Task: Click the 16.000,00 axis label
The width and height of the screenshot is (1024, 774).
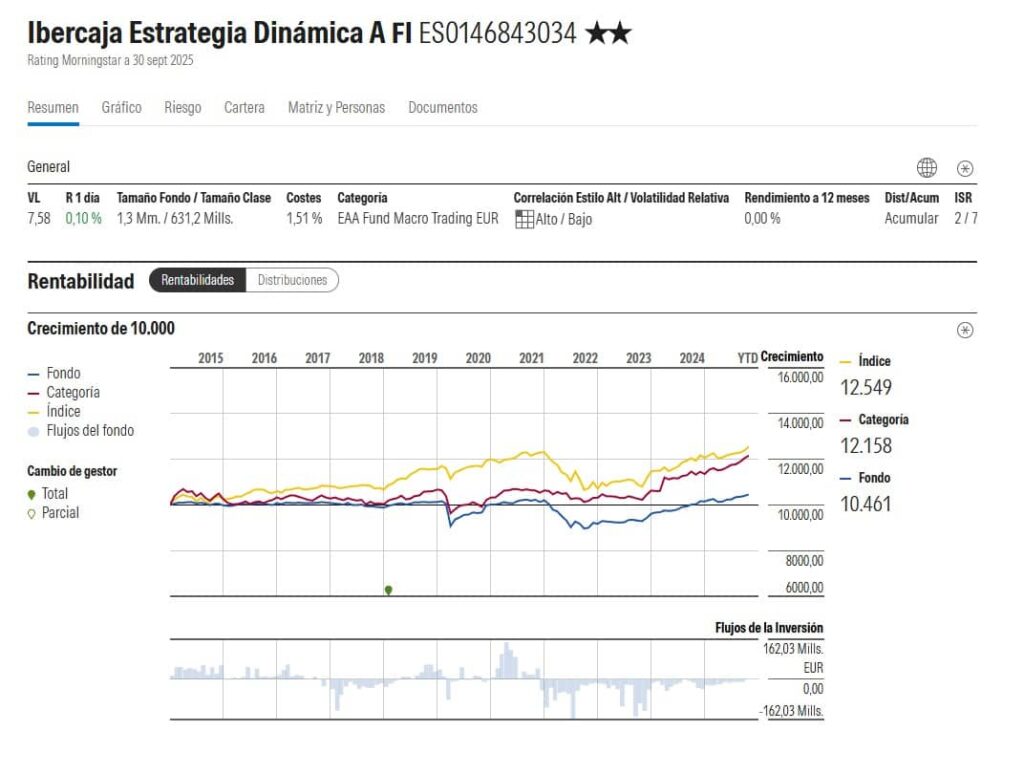Action: click(800, 378)
